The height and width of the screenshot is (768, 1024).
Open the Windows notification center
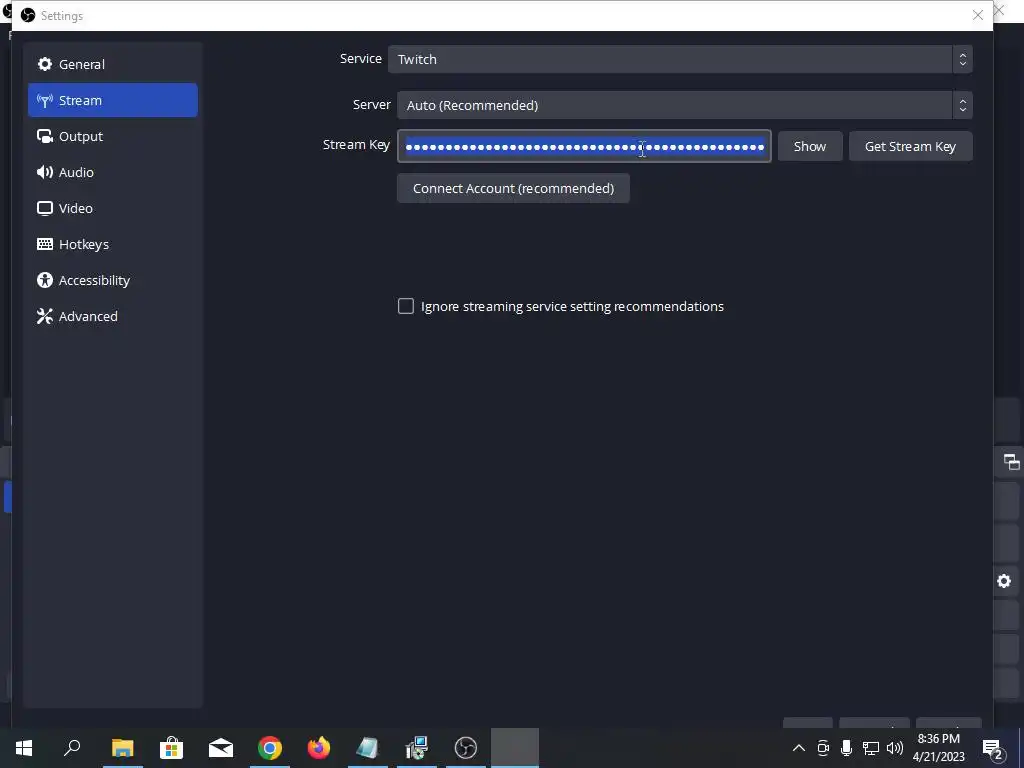click(x=993, y=748)
